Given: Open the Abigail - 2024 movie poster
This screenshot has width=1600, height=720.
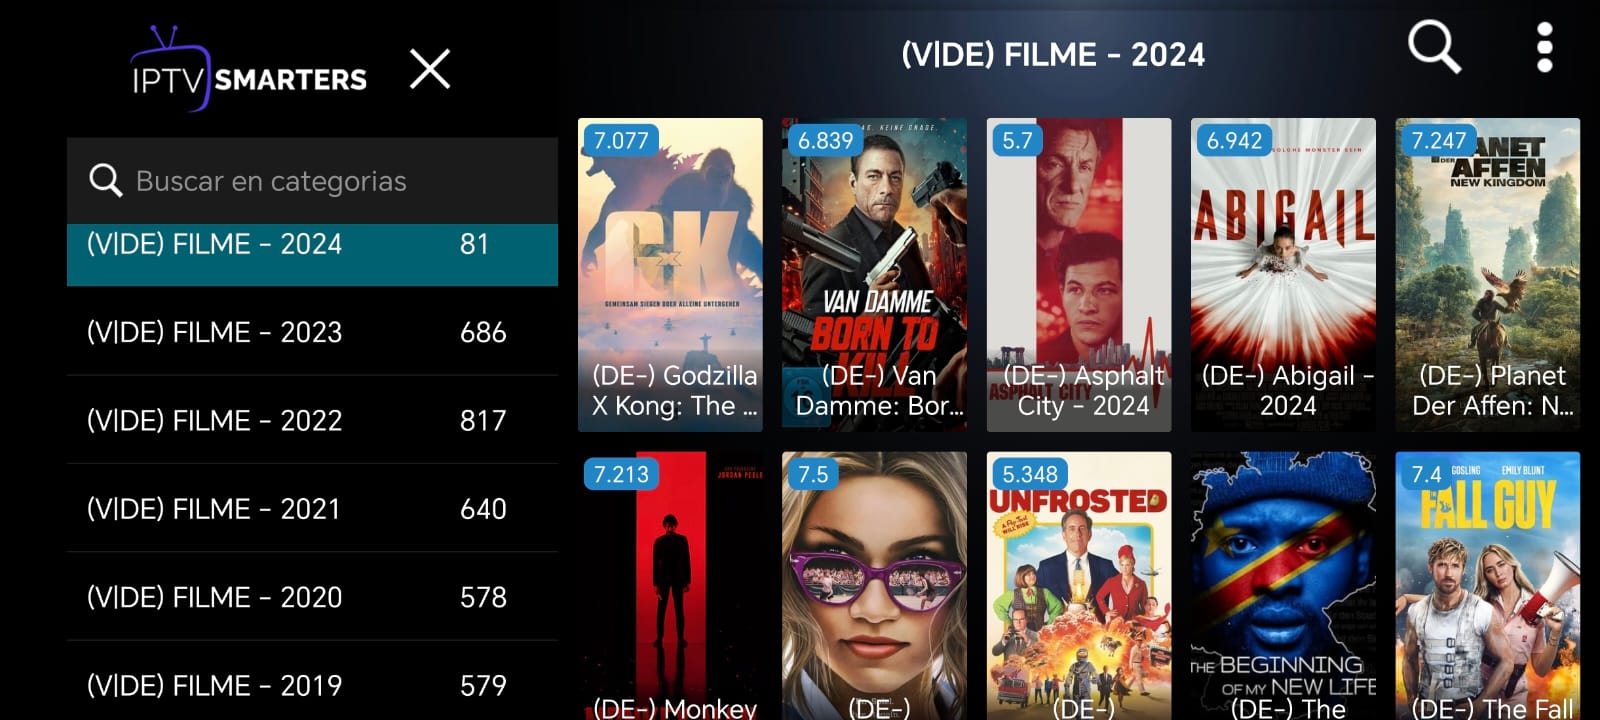Looking at the screenshot, I should pyautogui.click(x=1283, y=275).
